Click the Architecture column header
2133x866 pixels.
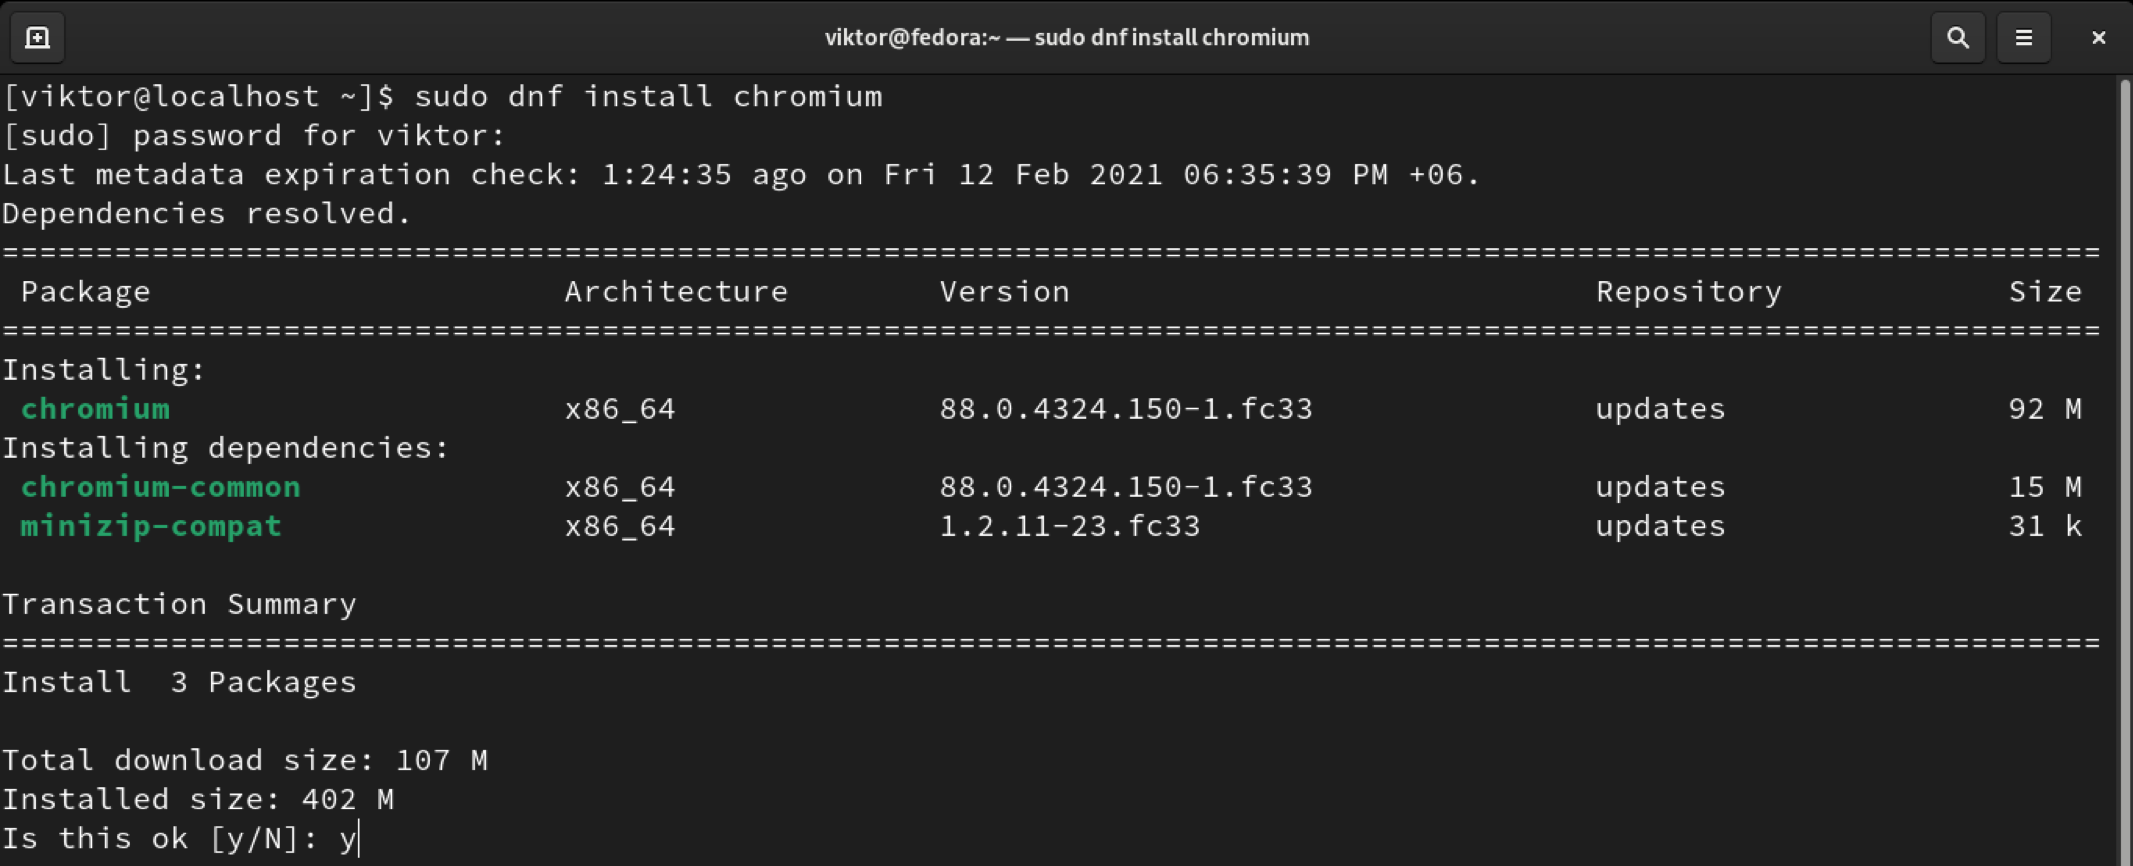pos(676,292)
